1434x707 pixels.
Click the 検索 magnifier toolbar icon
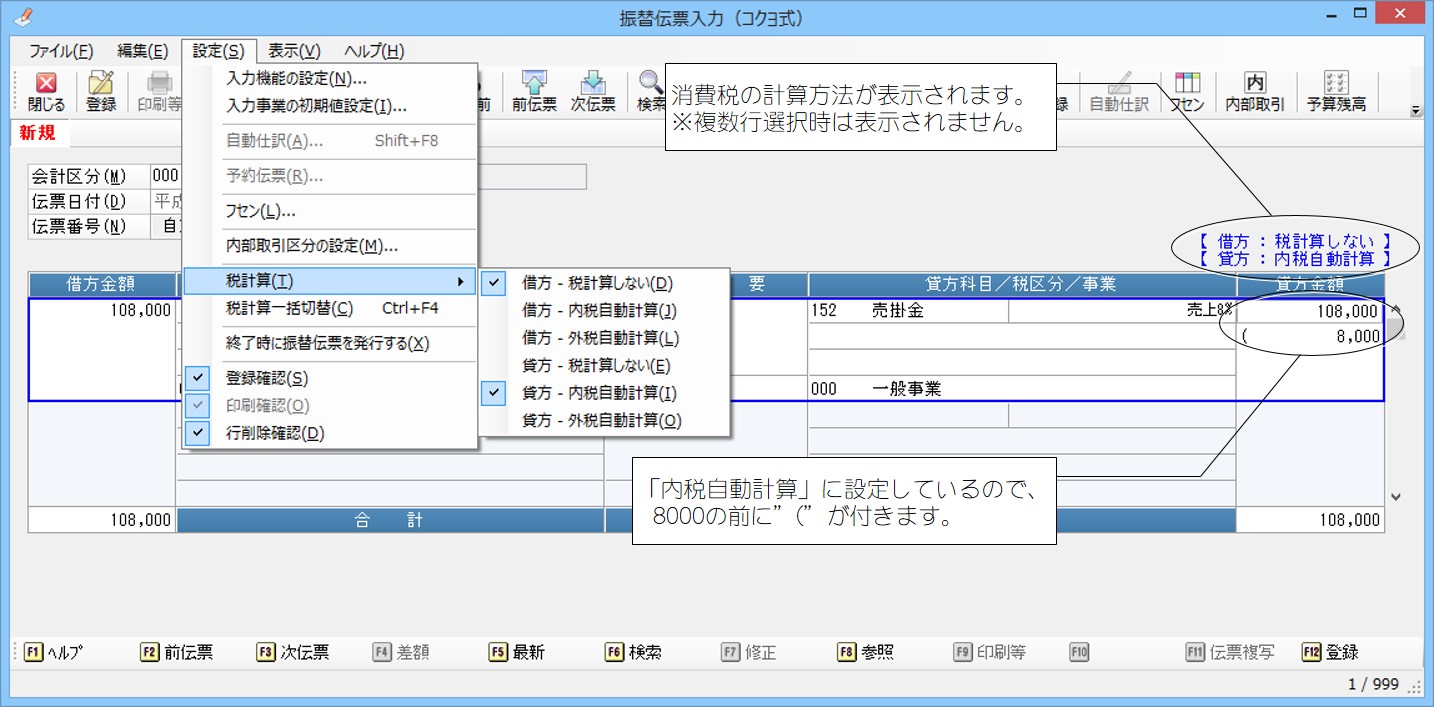(651, 91)
